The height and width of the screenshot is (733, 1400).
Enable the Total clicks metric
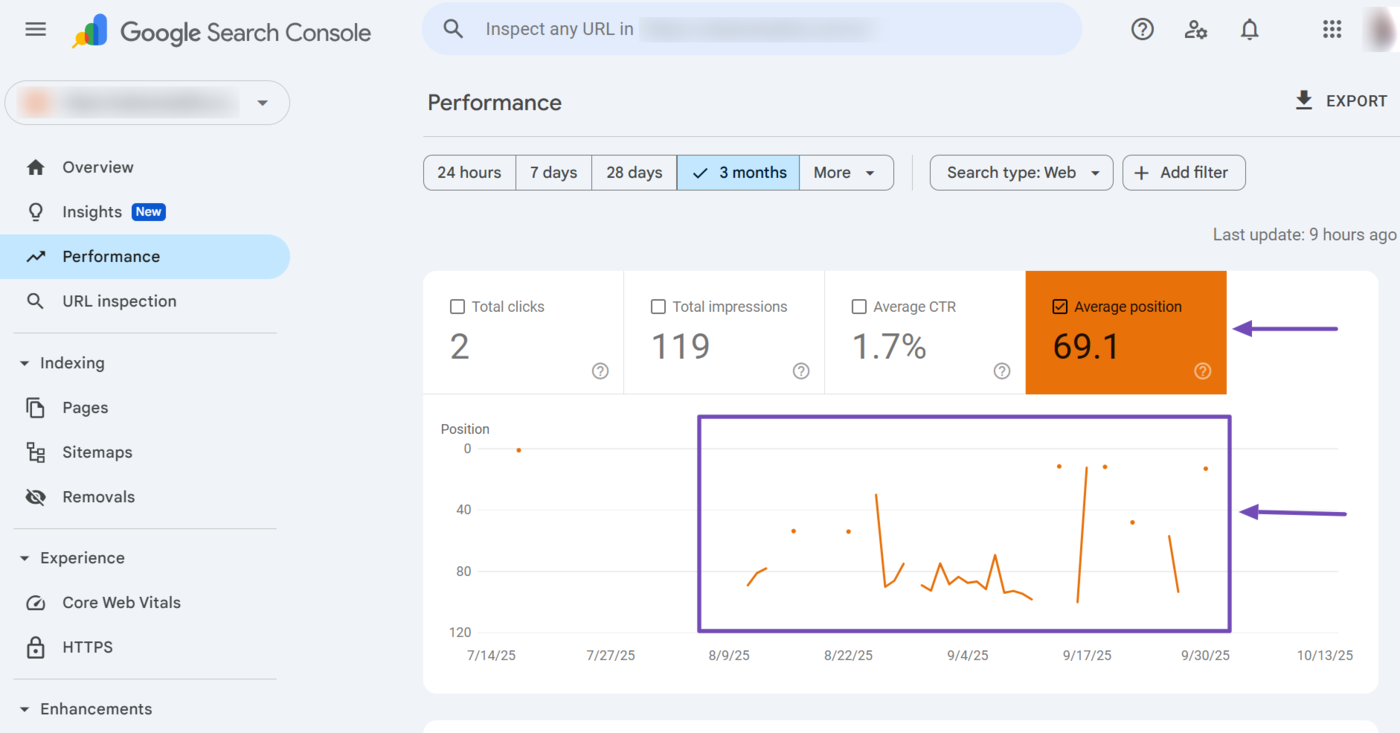[458, 306]
